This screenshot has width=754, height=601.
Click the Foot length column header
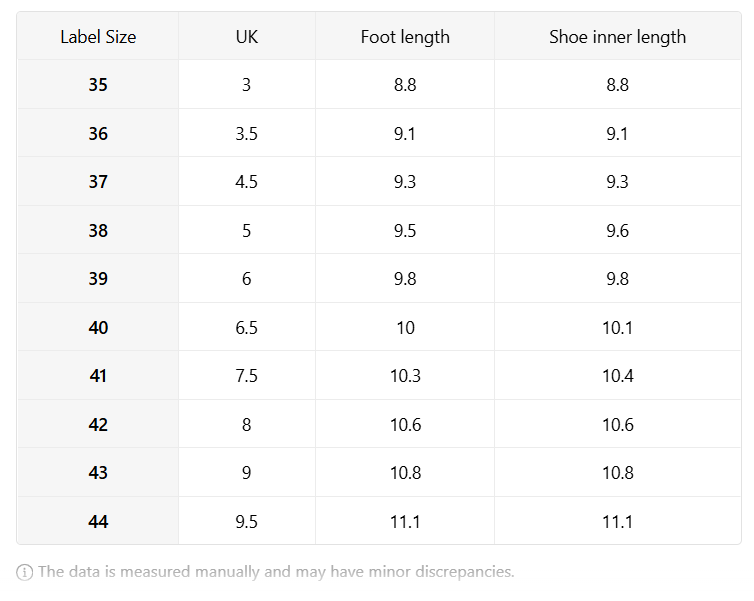pos(405,37)
